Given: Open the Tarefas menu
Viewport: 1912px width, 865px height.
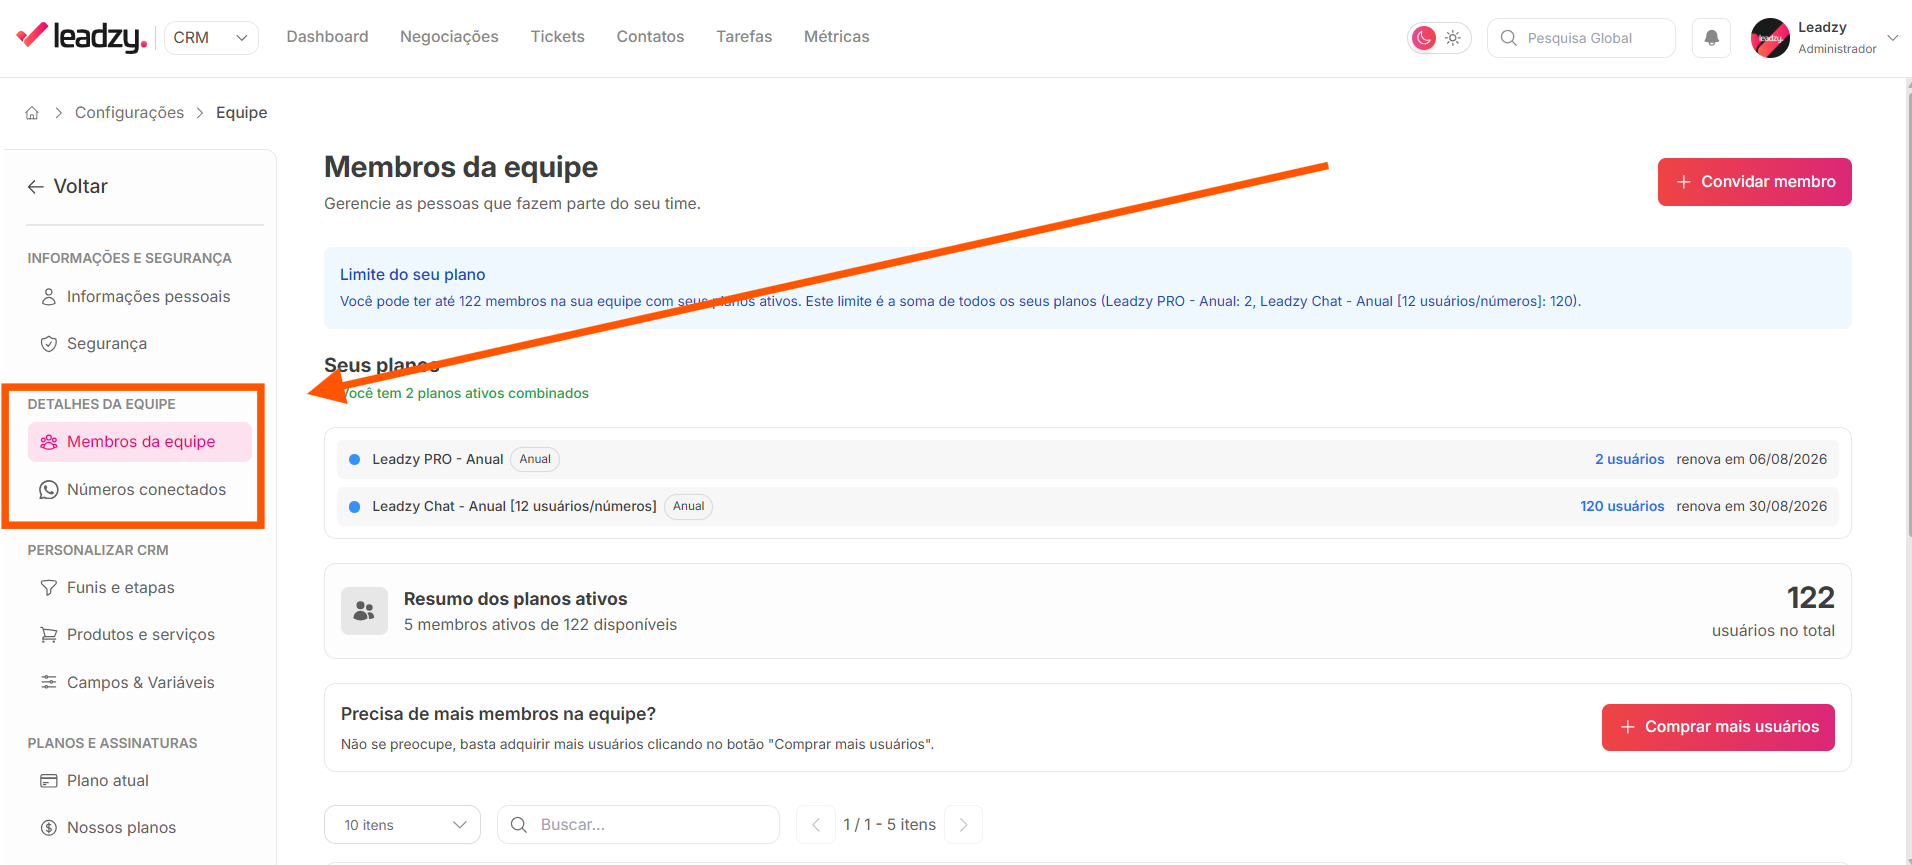Looking at the screenshot, I should (744, 37).
